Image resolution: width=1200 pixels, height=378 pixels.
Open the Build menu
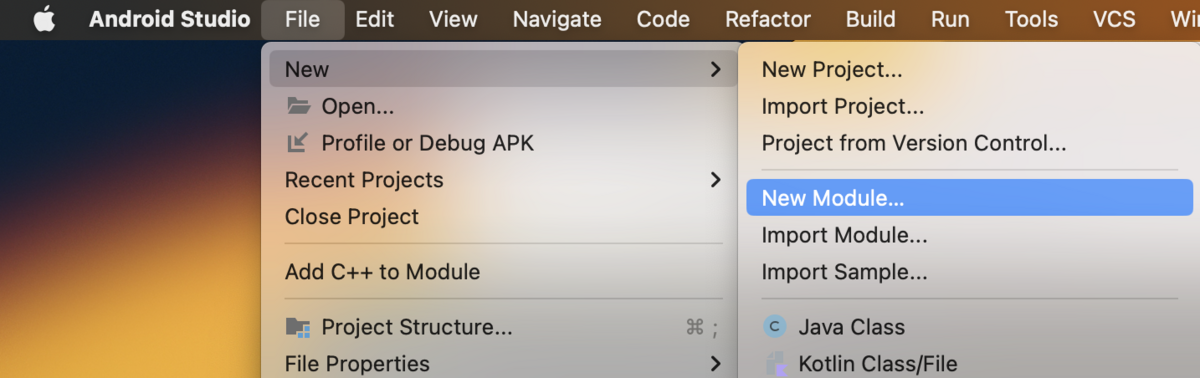(x=870, y=19)
